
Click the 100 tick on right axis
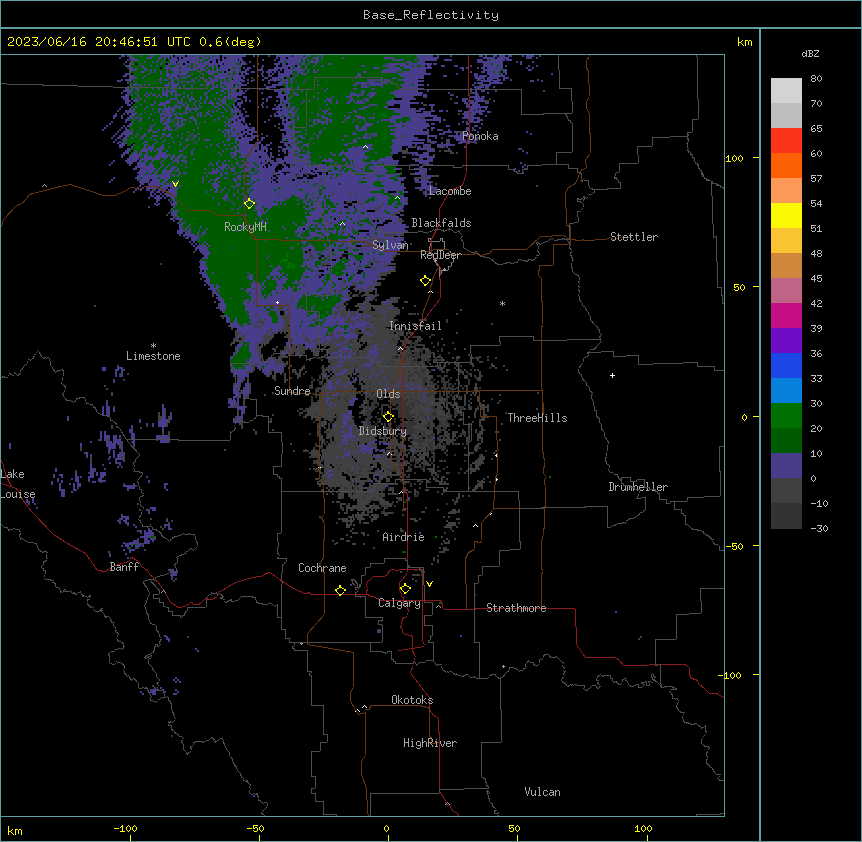point(734,158)
